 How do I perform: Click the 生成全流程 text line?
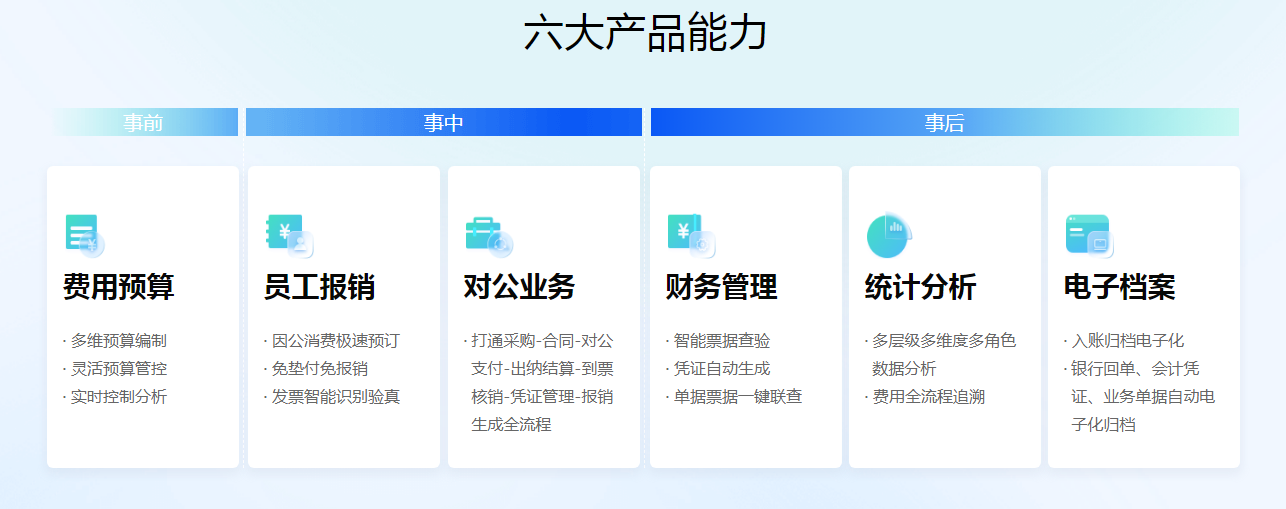511,425
